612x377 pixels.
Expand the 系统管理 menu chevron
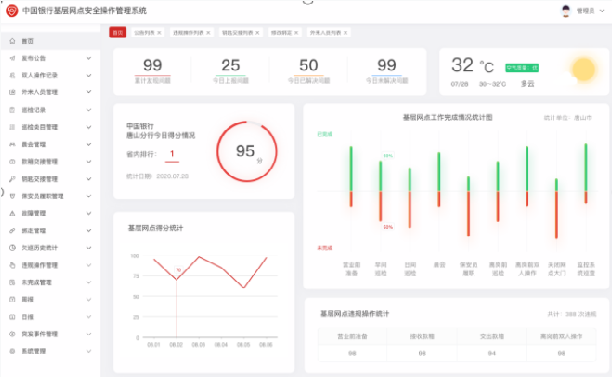click(89, 351)
